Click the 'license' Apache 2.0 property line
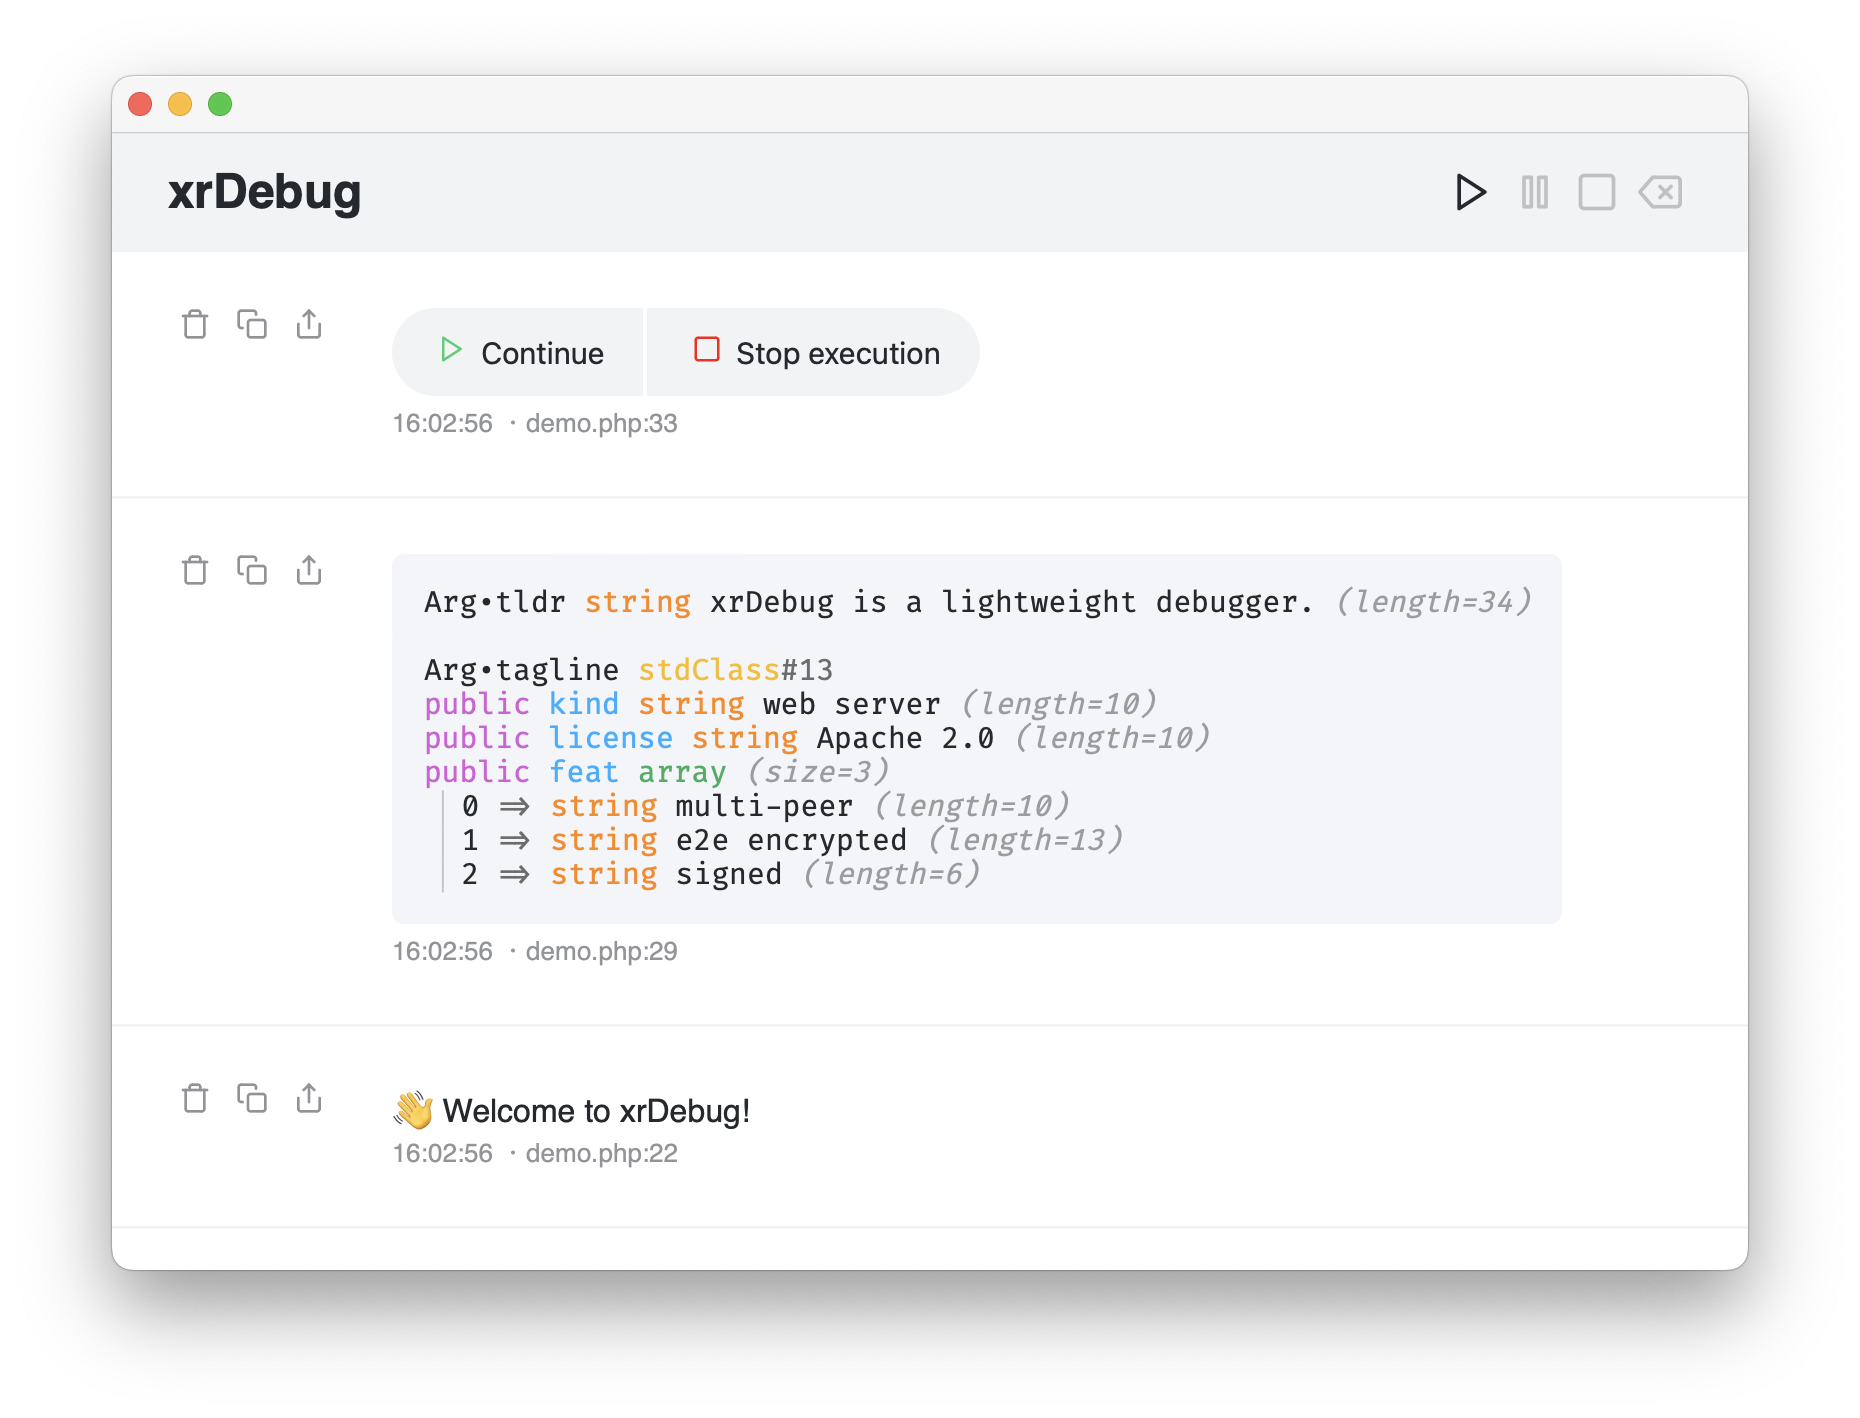The height and width of the screenshot is (1418, 1860). pos(817,738)
